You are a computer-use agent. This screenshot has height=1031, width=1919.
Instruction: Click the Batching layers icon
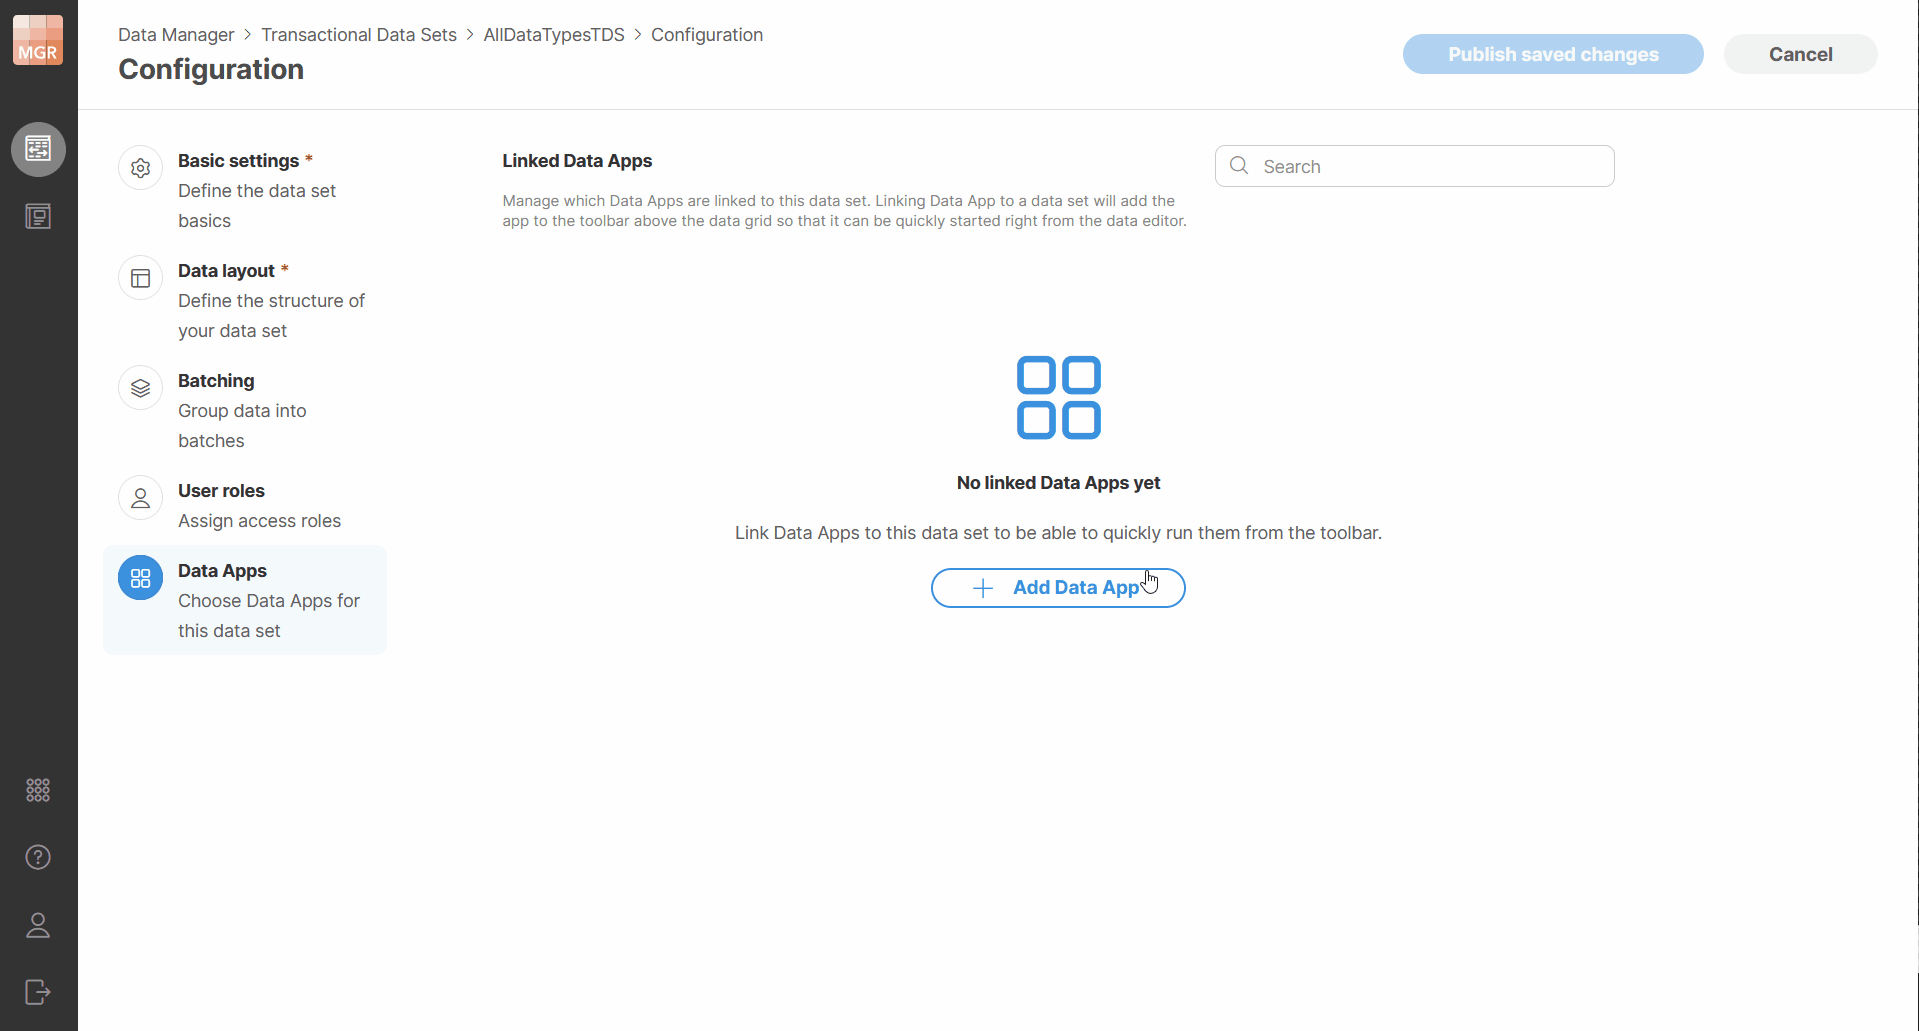(140, 387)
